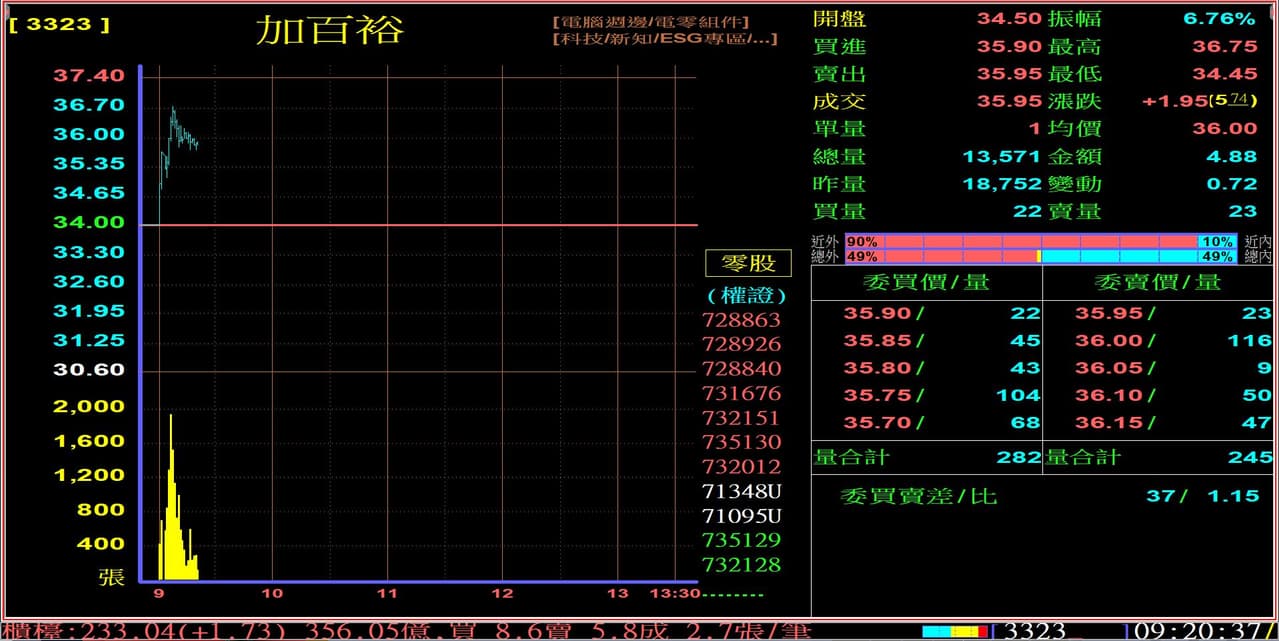
Task: Select the stock code [ 3323 ] label
Action: click(59, 24)
